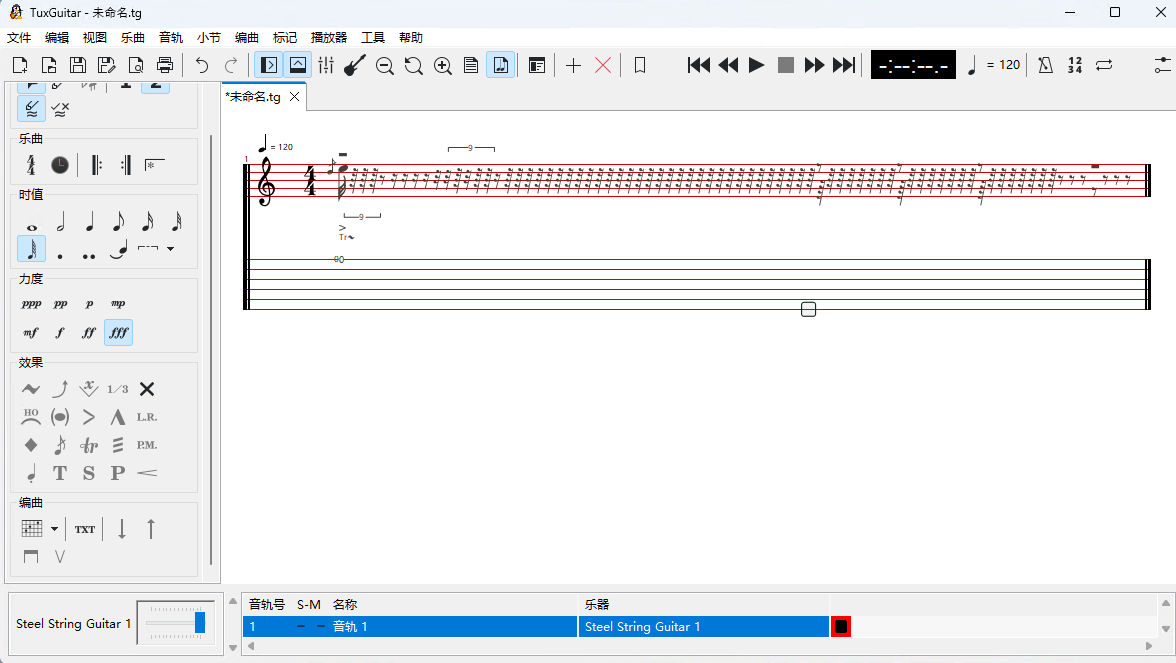Click the red remove track X icon
The width and height of the screenshot is (1176, 663).
(602, 65)
